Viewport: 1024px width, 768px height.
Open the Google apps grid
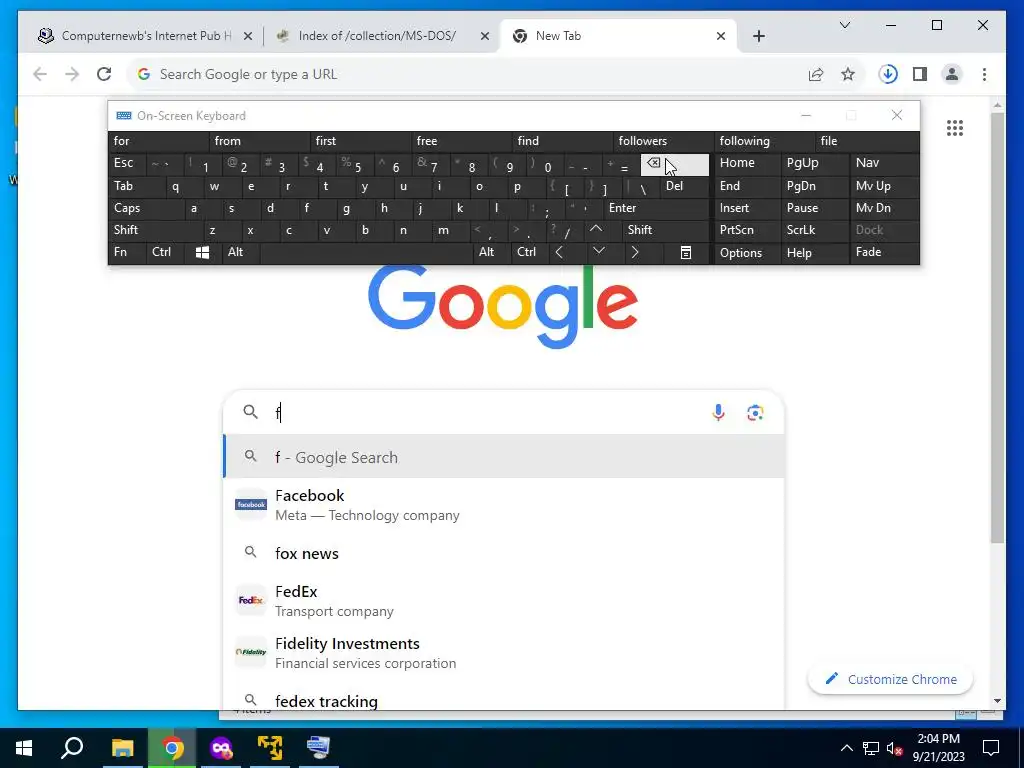955,128
